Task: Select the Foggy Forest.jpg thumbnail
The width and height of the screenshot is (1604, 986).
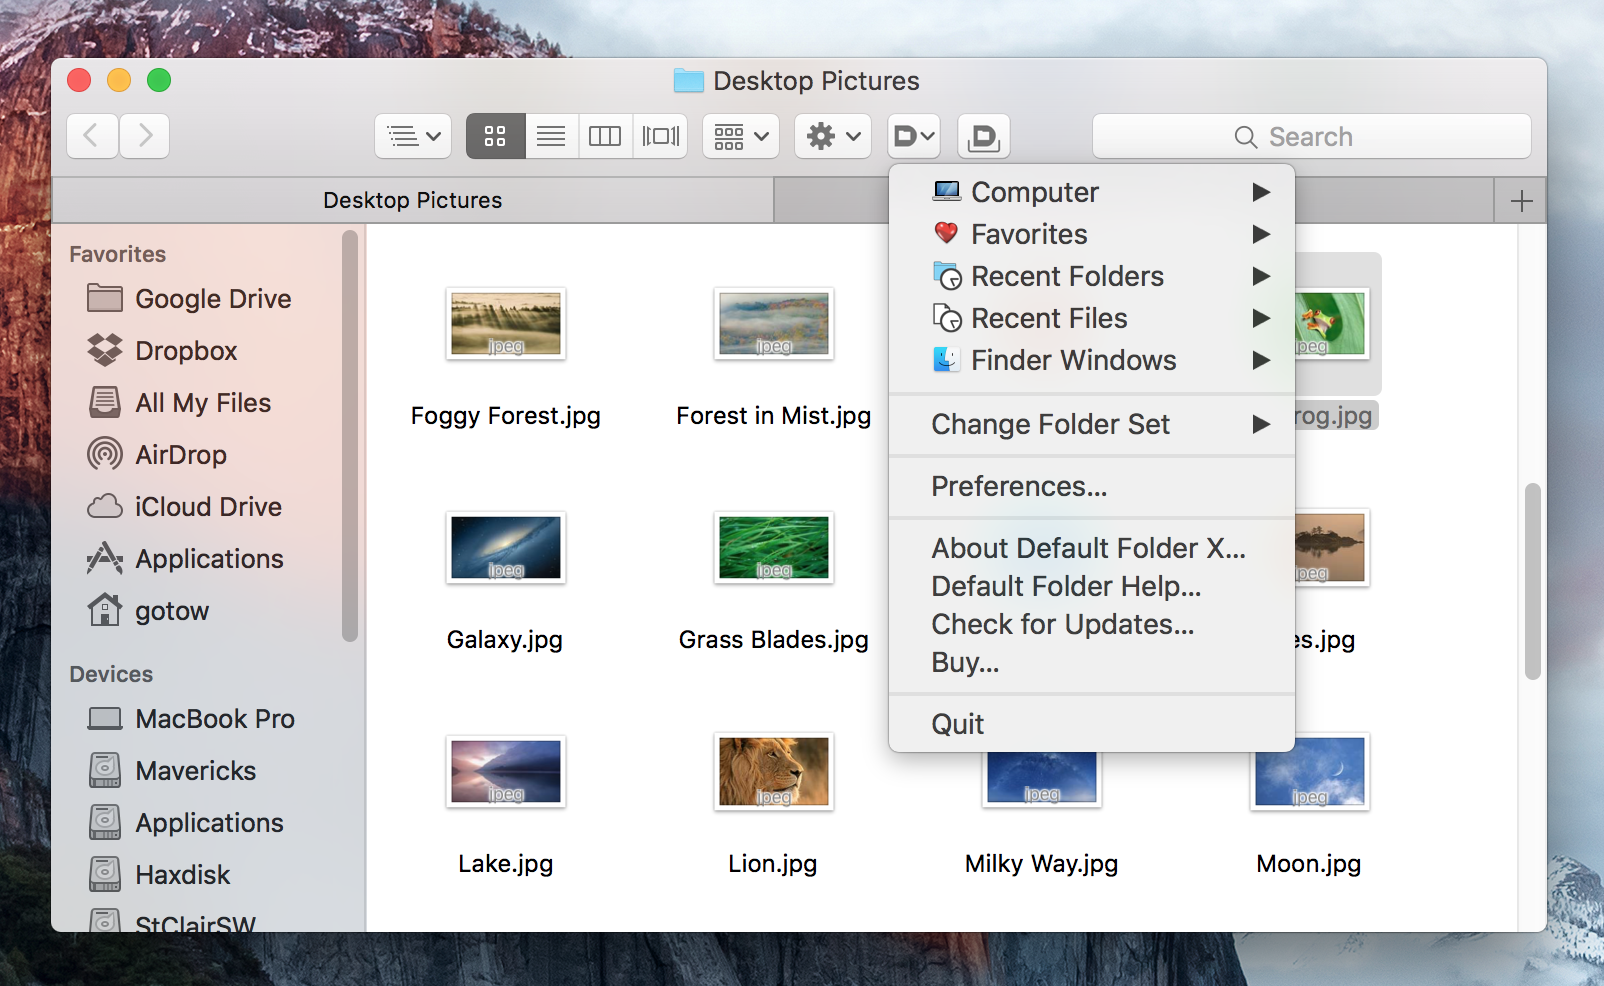Action: coord(506,324)
